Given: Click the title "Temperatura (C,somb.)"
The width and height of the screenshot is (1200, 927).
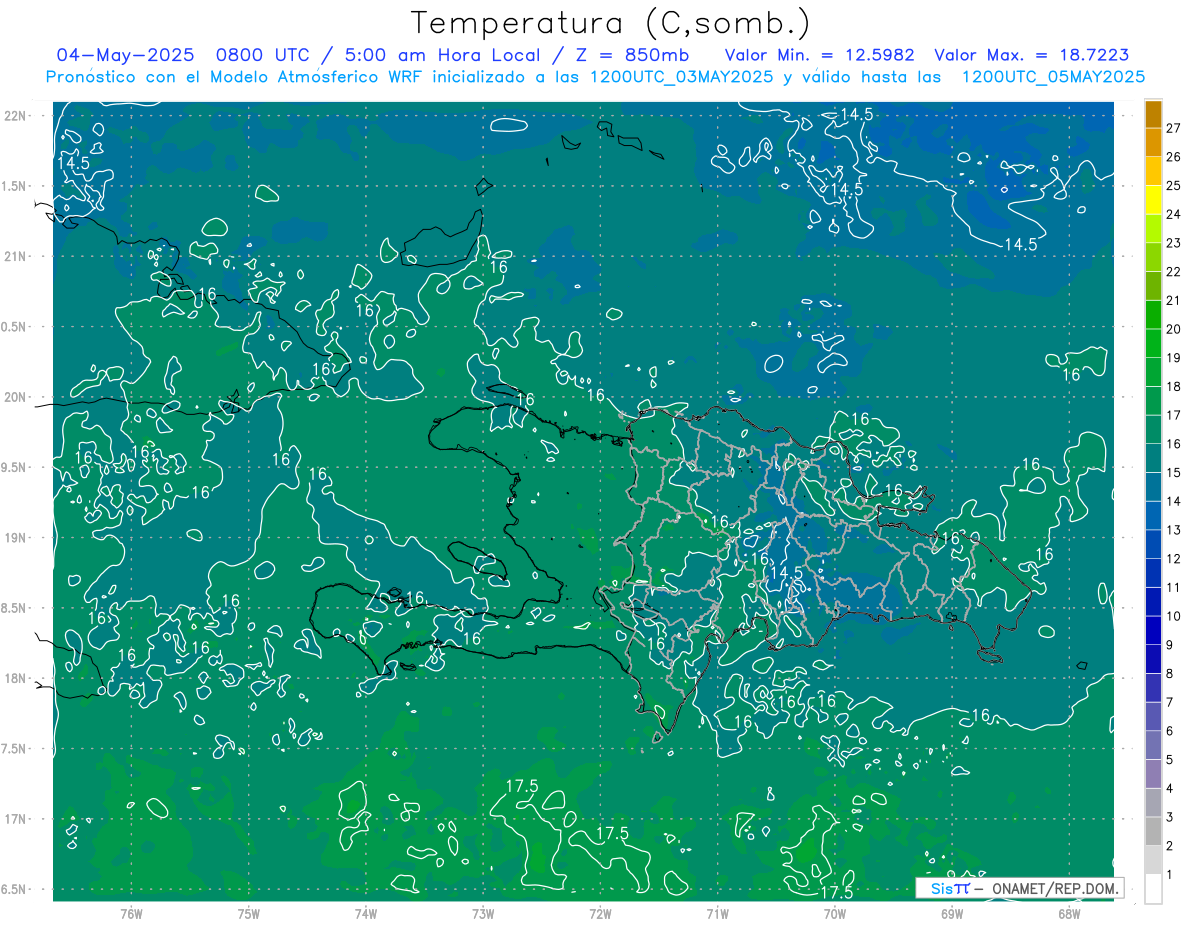Looking at the screenshot, I should (x=611, y=23).
